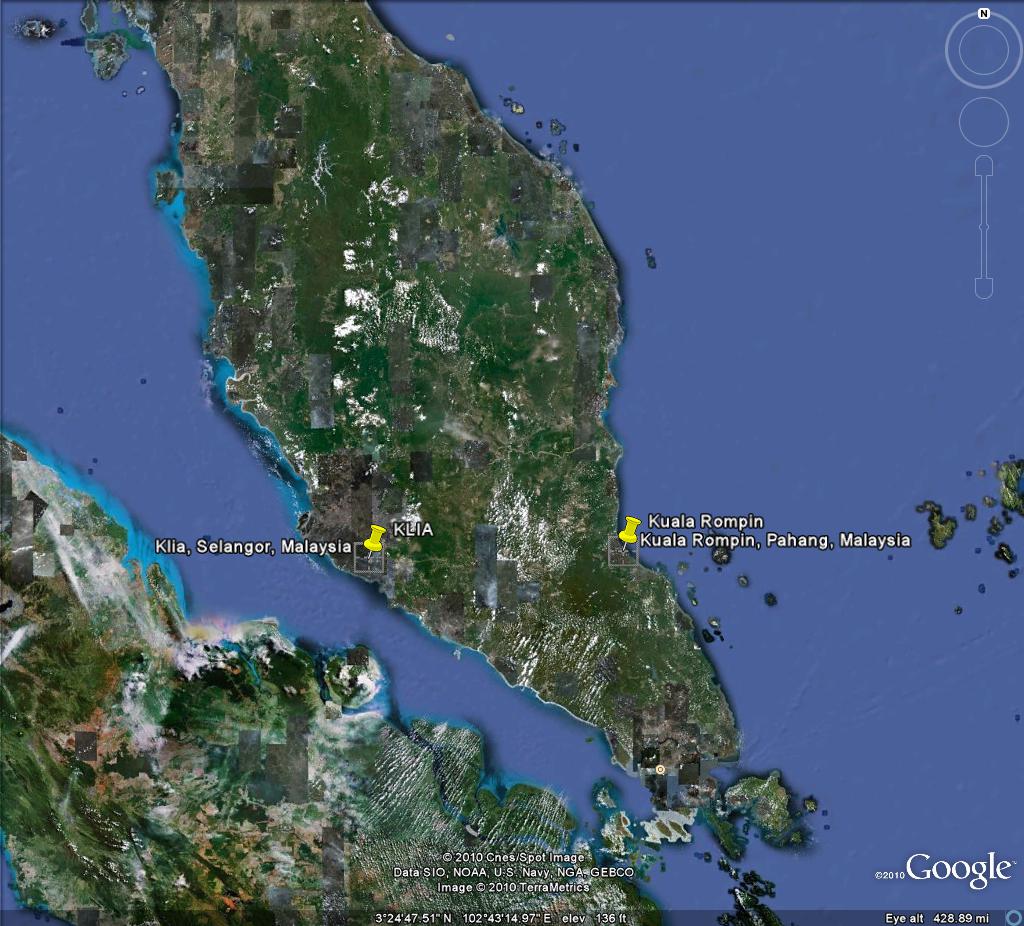Open the Kuala Rompin town label

click(705, 521)
